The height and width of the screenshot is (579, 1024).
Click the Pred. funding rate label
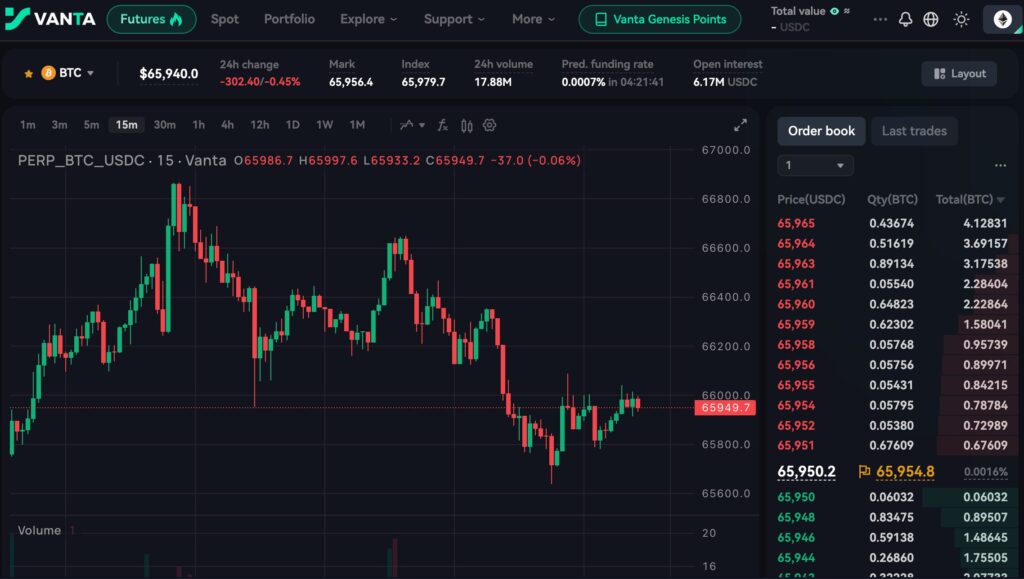tap(607, 64)
